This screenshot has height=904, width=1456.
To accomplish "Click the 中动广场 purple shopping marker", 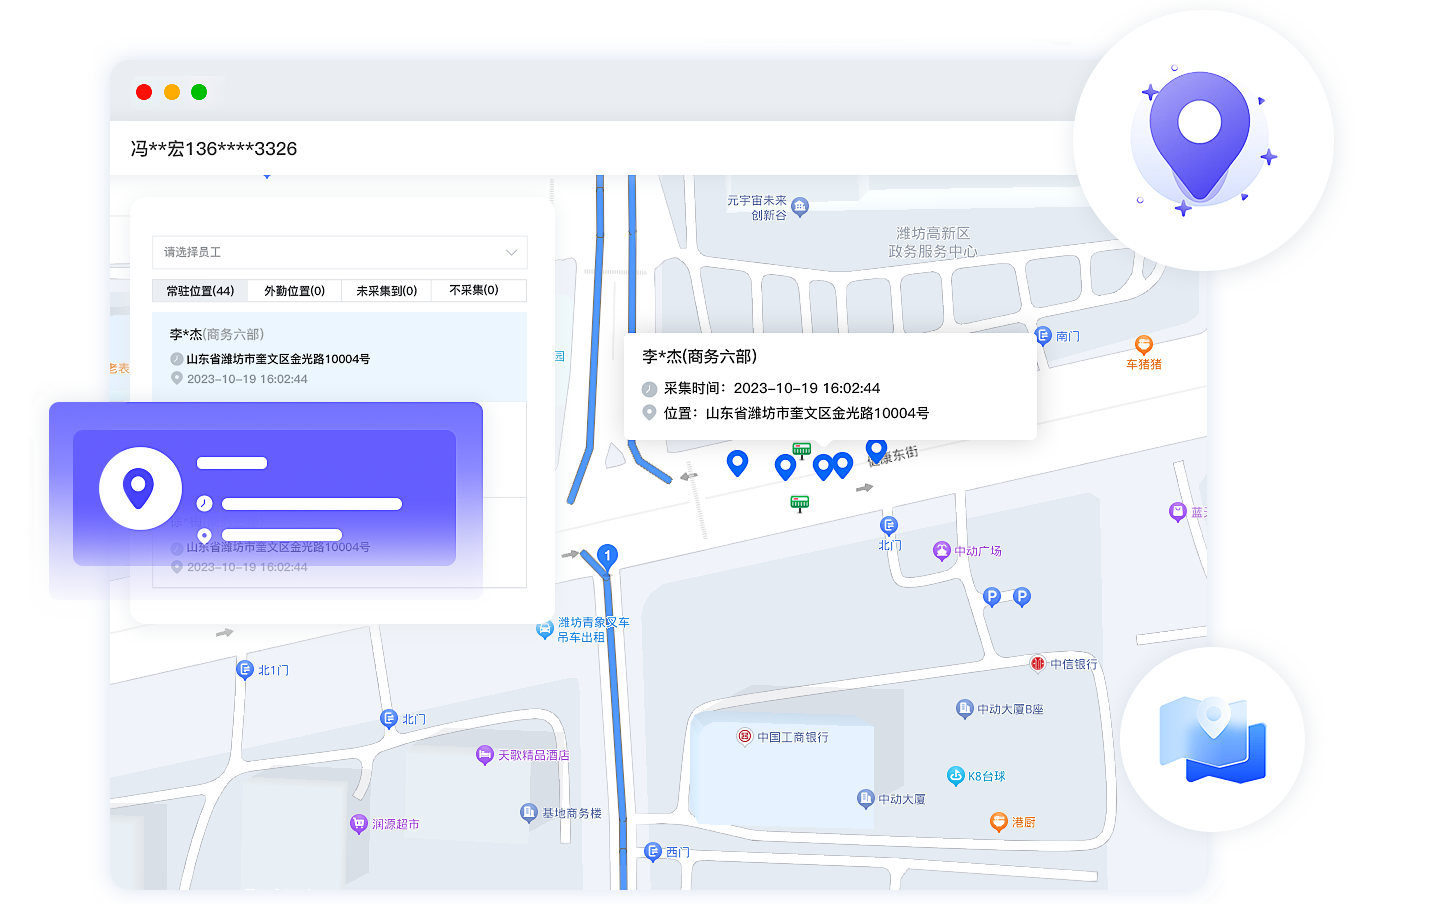I will click(941, 550).
